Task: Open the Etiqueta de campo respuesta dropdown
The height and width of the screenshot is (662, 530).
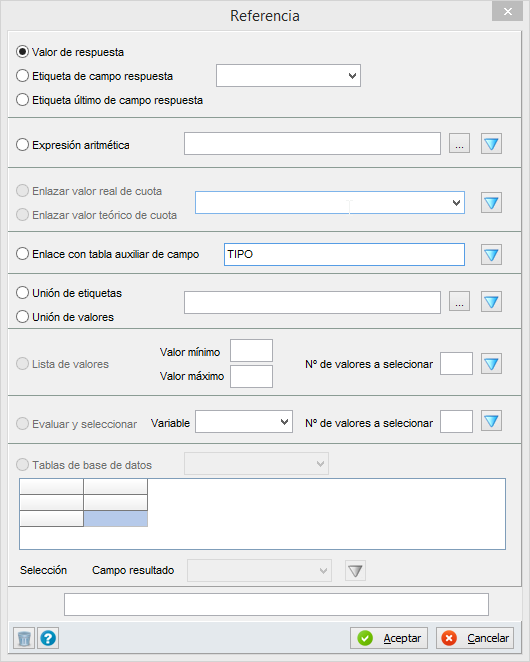Action: pos(288,76)
